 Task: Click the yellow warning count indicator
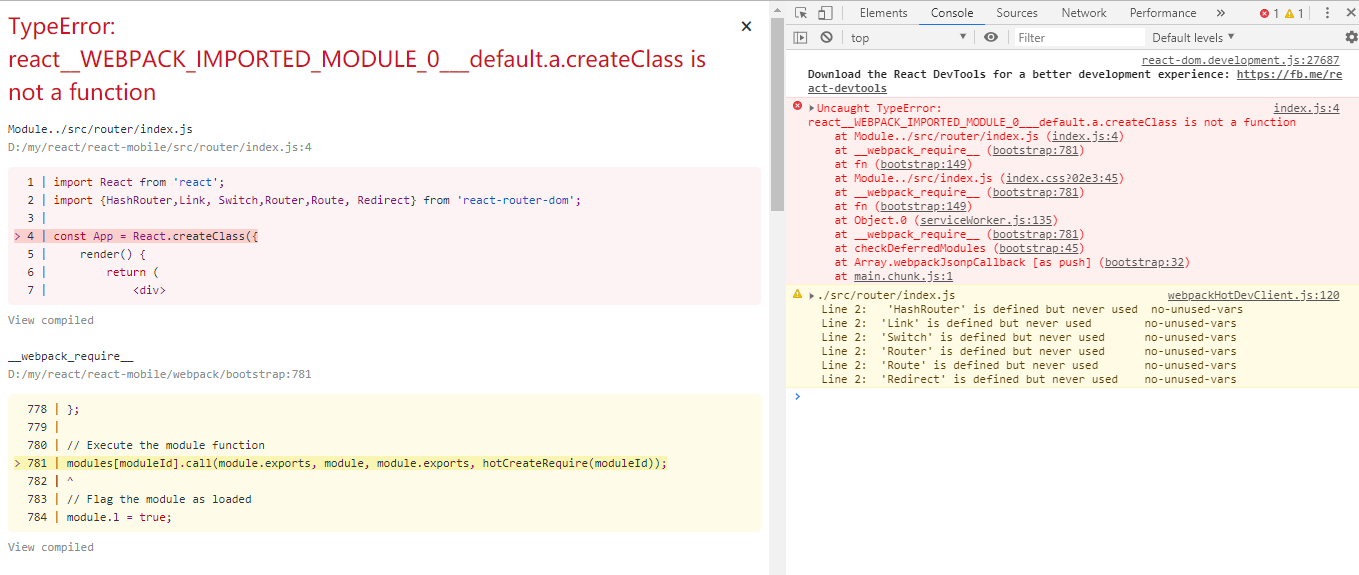[x=1294, y=13]
